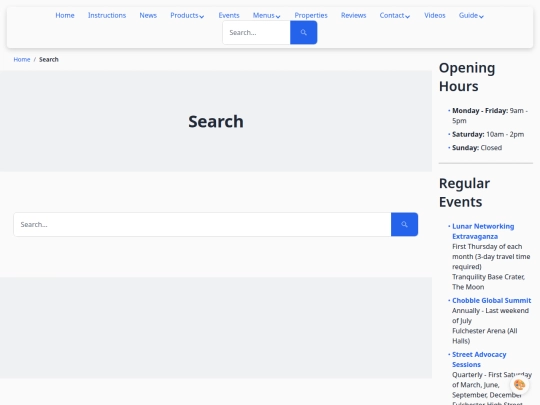This screenshot has width=540, height=405.
Task: Click the Fulchester Arena location text
Action: click(485, 336)
